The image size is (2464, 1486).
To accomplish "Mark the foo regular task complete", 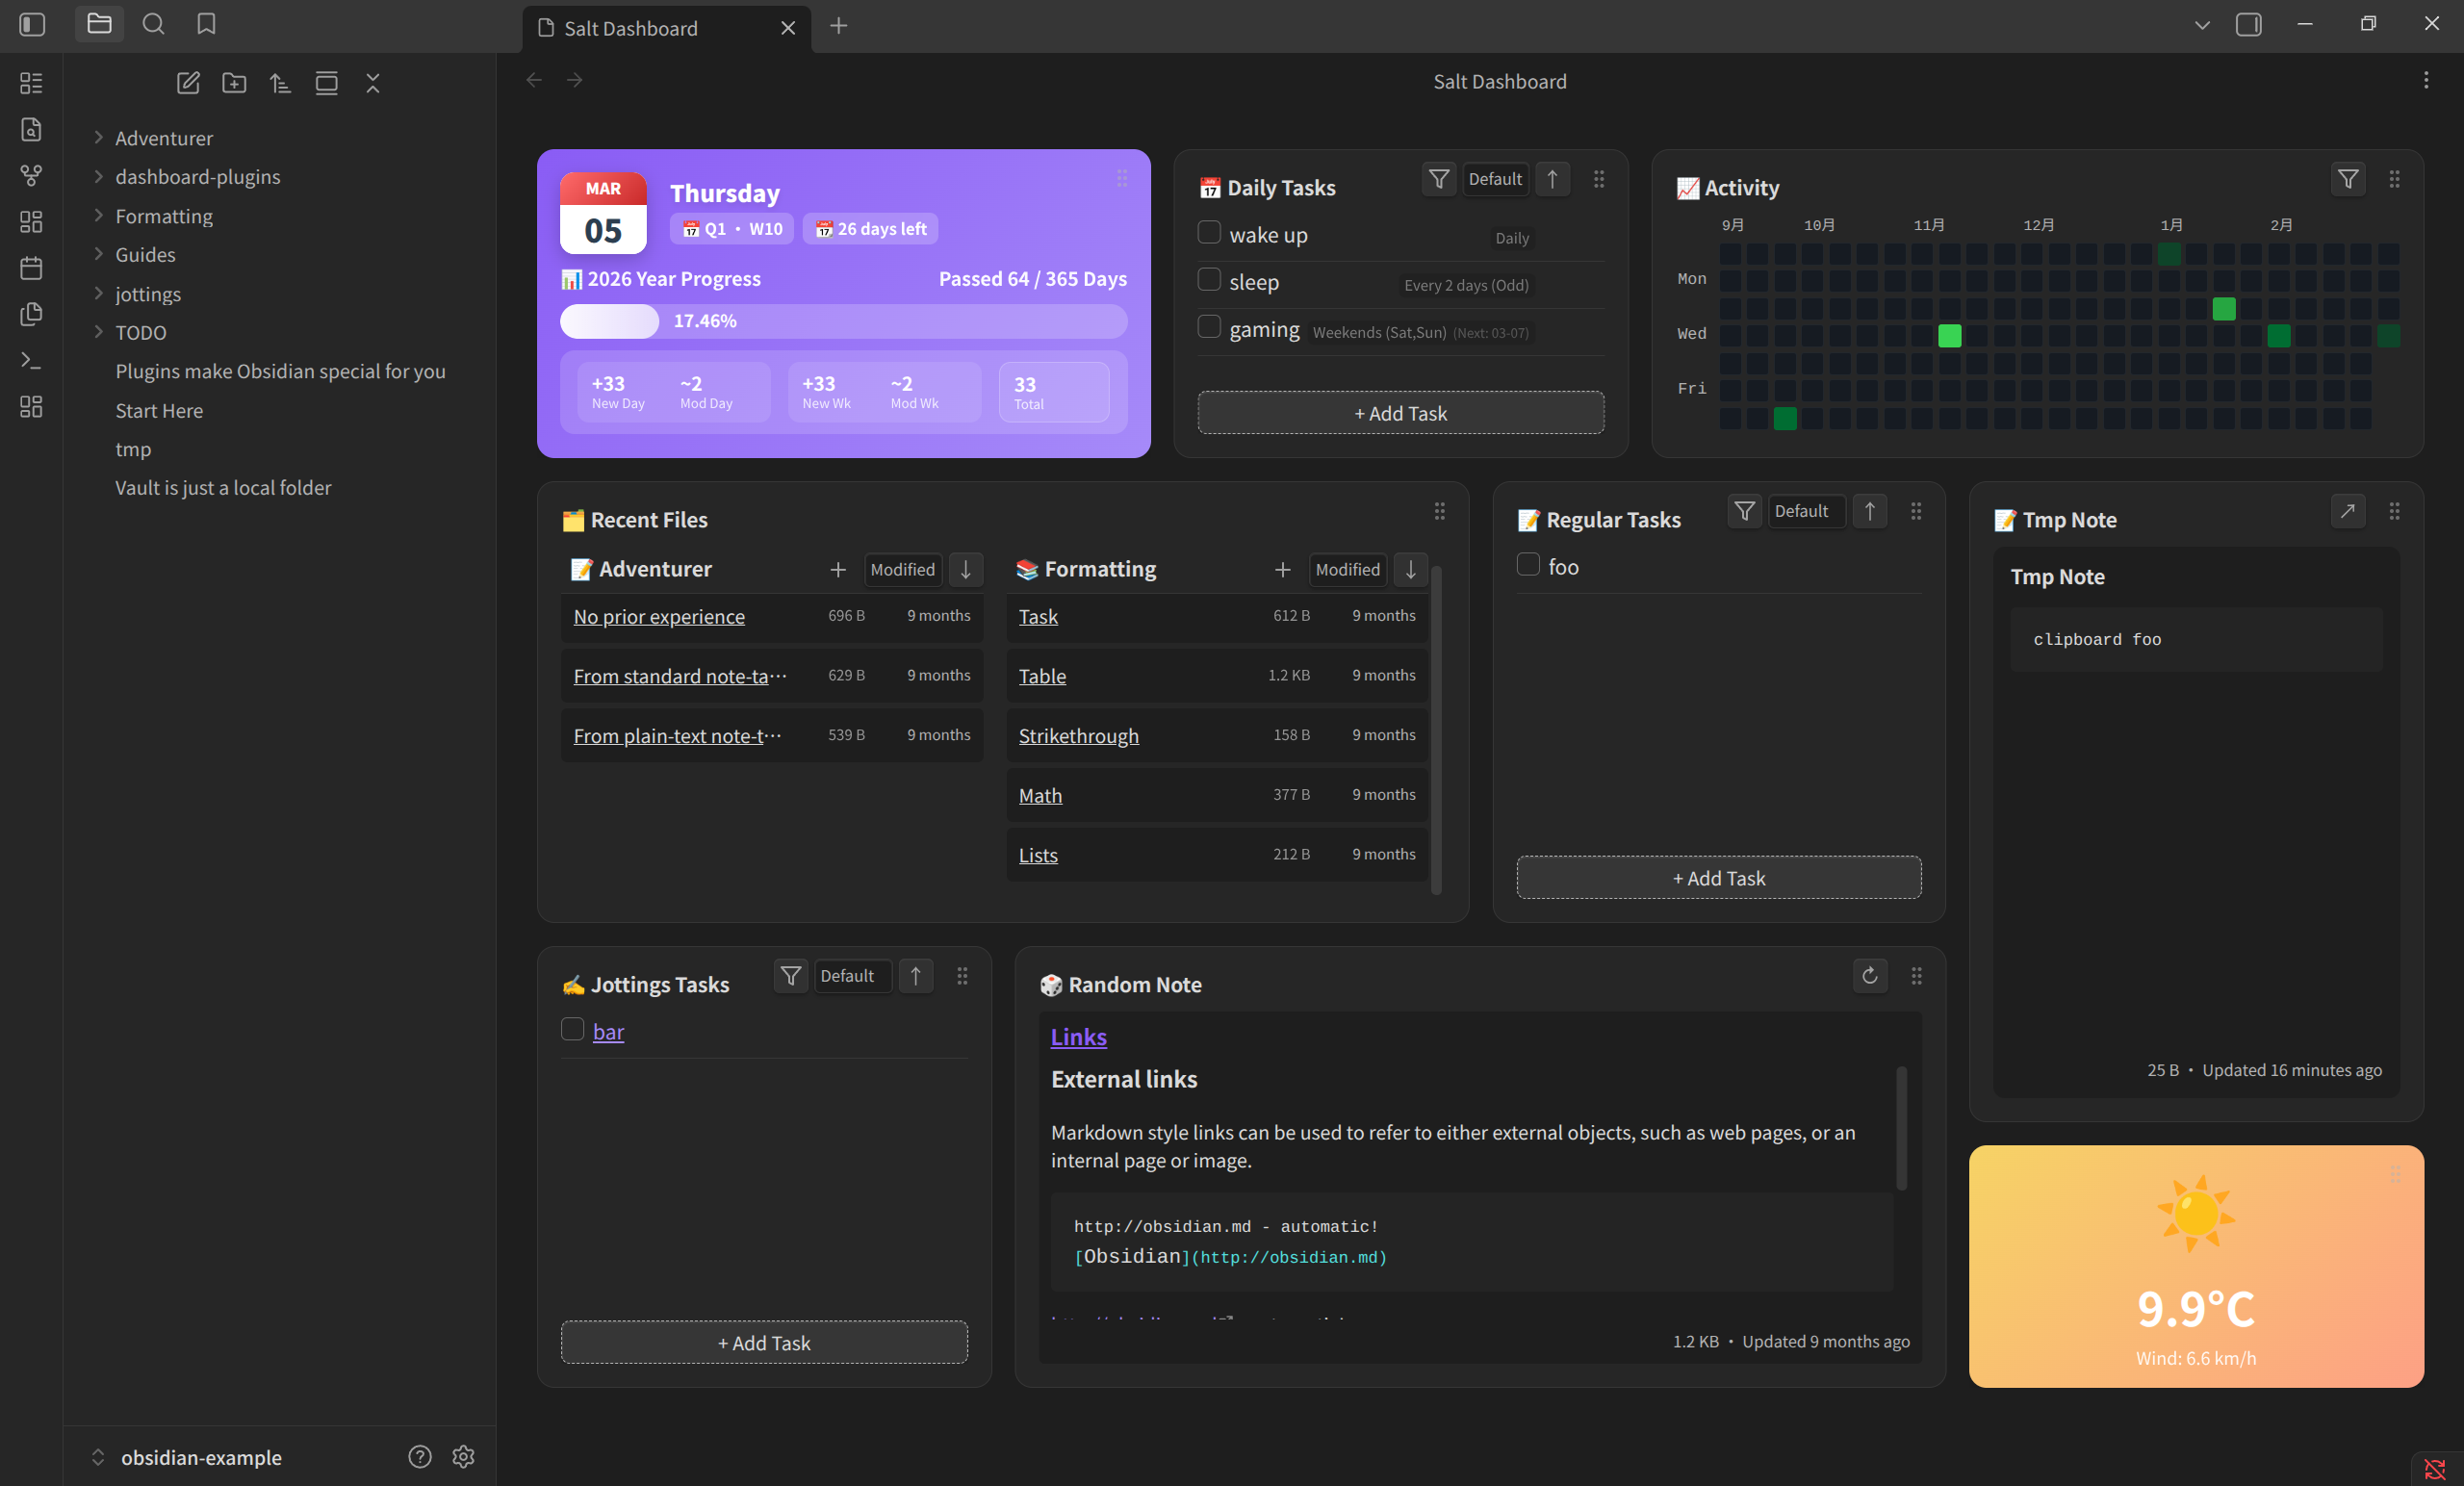I will [x=1527, y=564].
